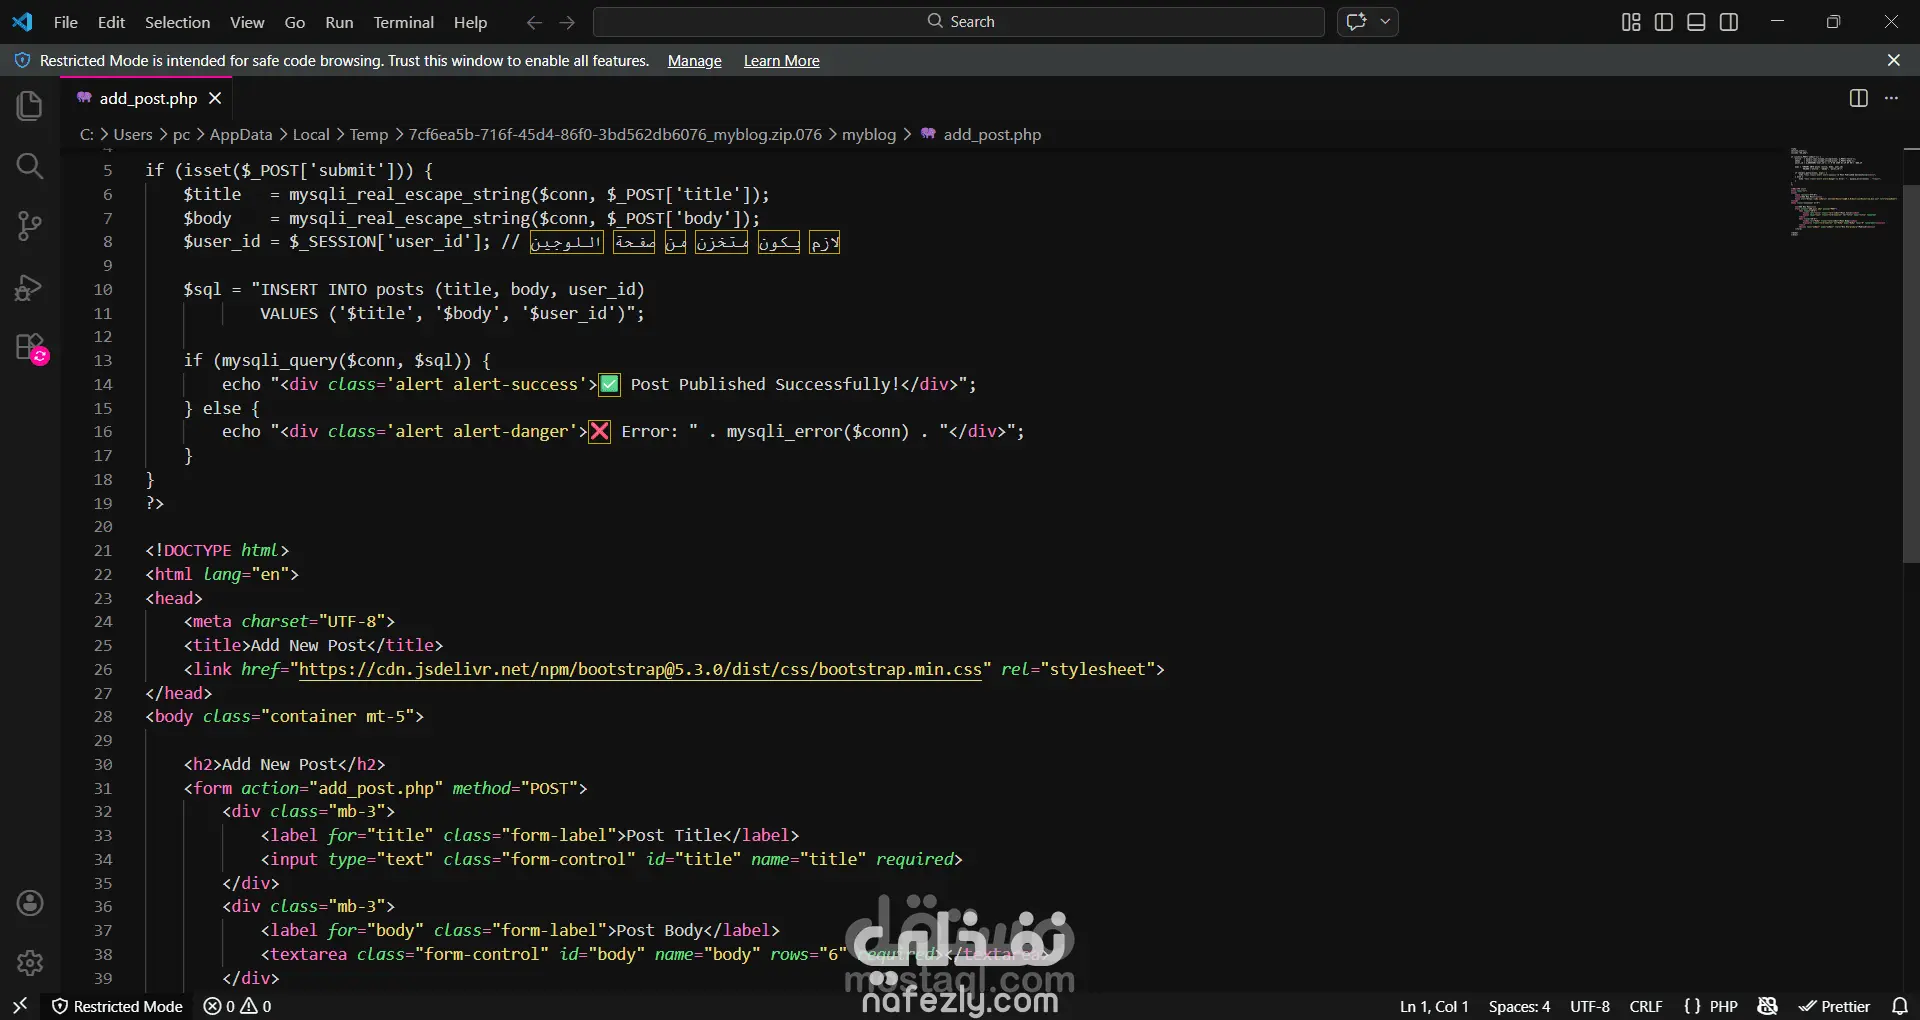The width and height of the screenshot is (1920, 1020).
Task: Open the Go menu
Action: [x=295, y=22]
